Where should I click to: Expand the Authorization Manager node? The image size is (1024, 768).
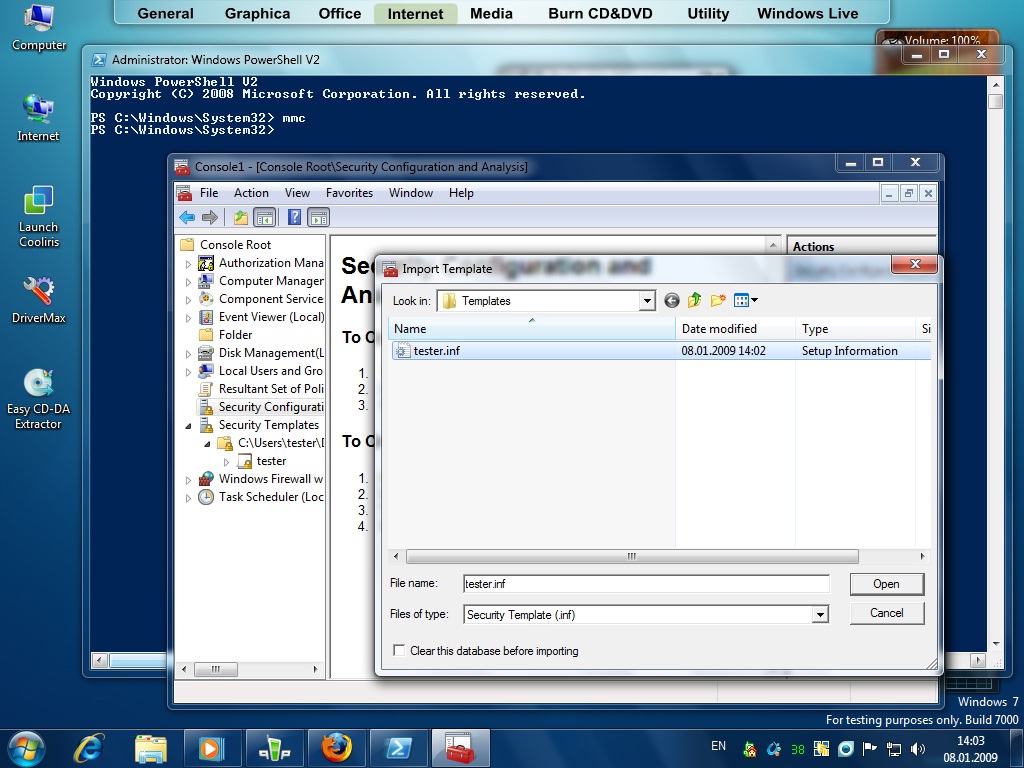pyautogui.click(x=188, y=264)
